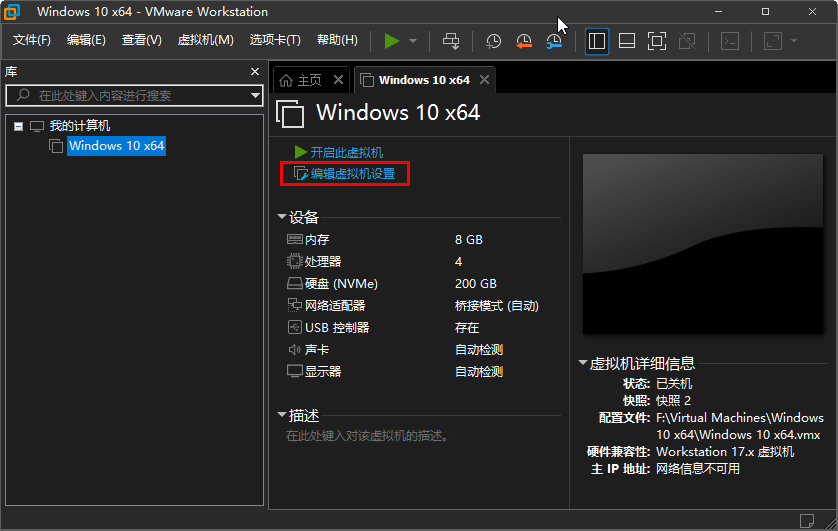Viewport: 838px width, 531px height.
Task: Click the 200 GB disk value
Action: 476,284
